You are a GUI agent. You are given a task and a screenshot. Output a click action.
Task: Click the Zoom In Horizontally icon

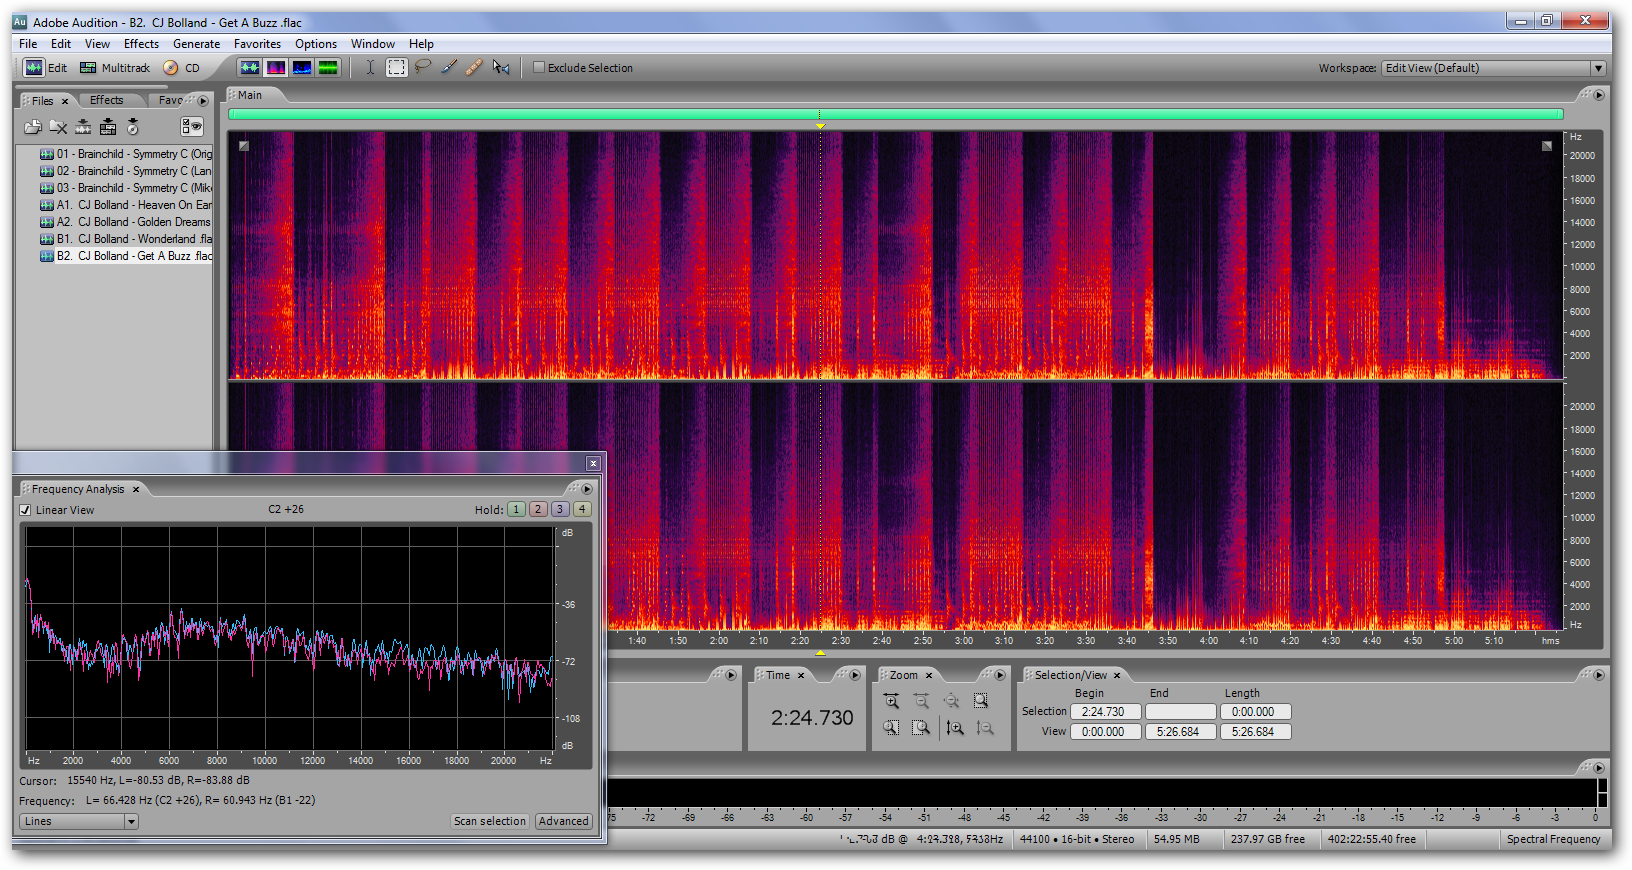(891, 701)
